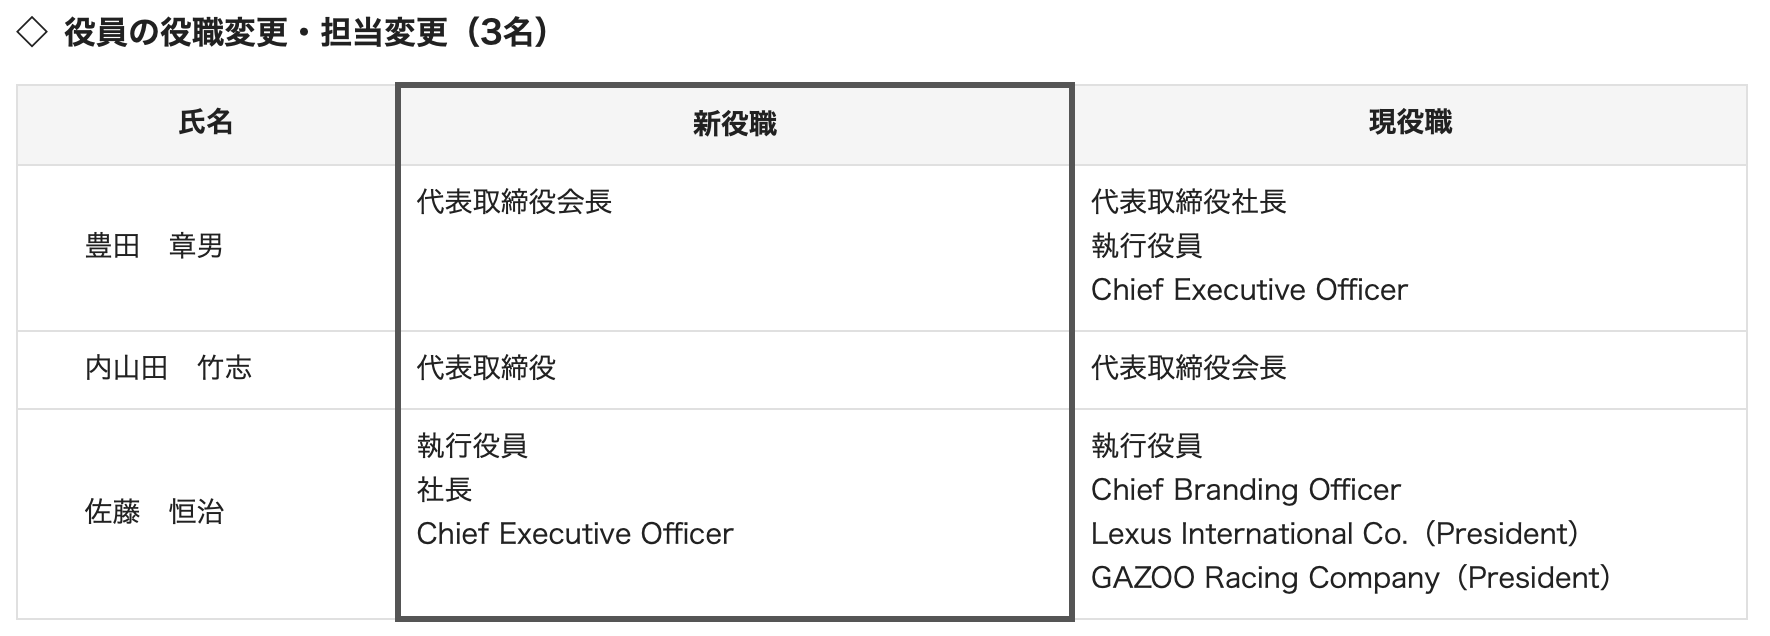Screen dimensions: 1770x636
Task: Select the 氏名 column header
Action: 206,123
